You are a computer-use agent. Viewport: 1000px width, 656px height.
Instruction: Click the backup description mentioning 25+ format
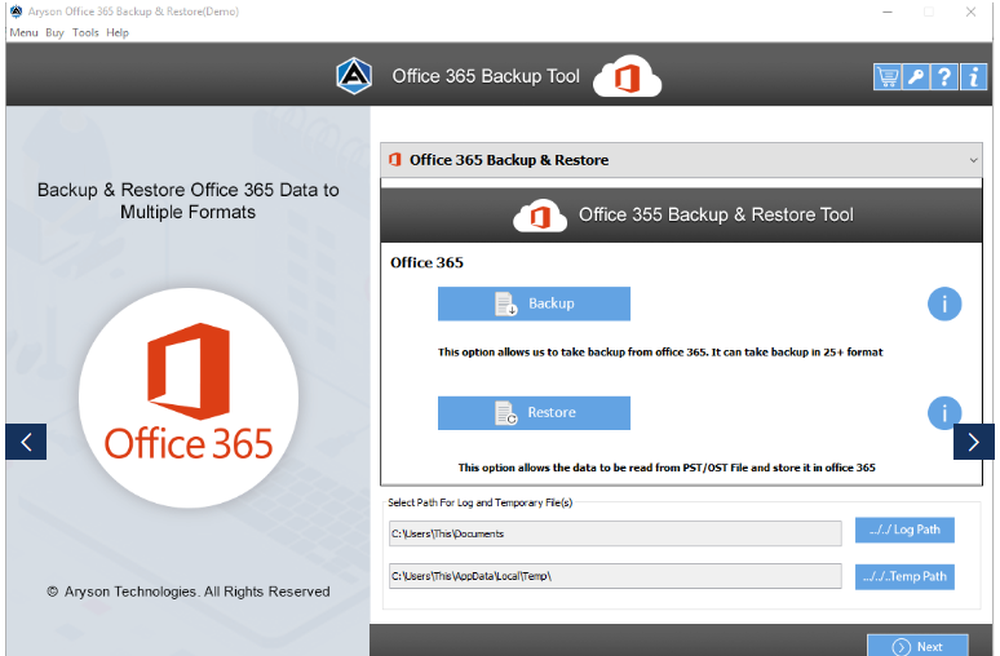[x=660, y=352]
